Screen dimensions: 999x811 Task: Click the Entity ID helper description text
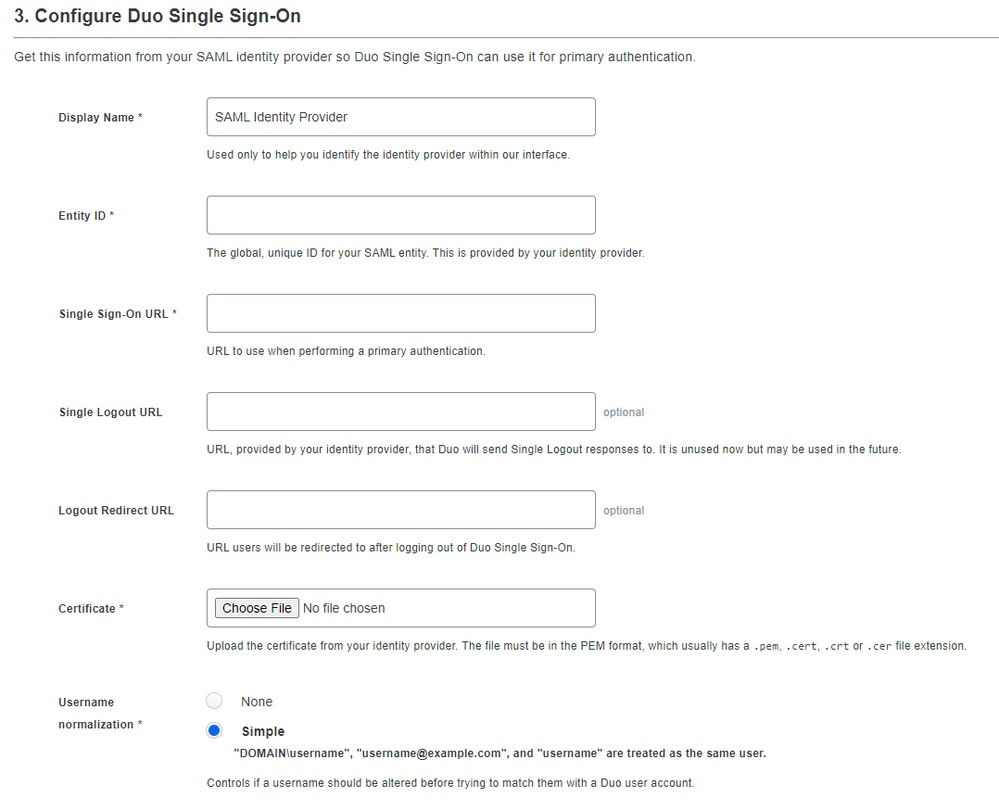pos(425,253)
